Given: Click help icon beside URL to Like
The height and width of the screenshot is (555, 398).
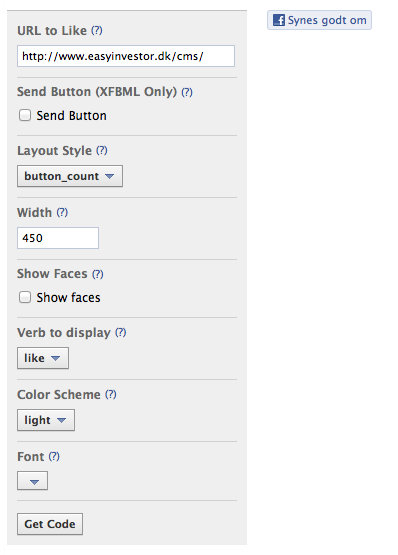Looking at the screenshot, I should 97,30.
